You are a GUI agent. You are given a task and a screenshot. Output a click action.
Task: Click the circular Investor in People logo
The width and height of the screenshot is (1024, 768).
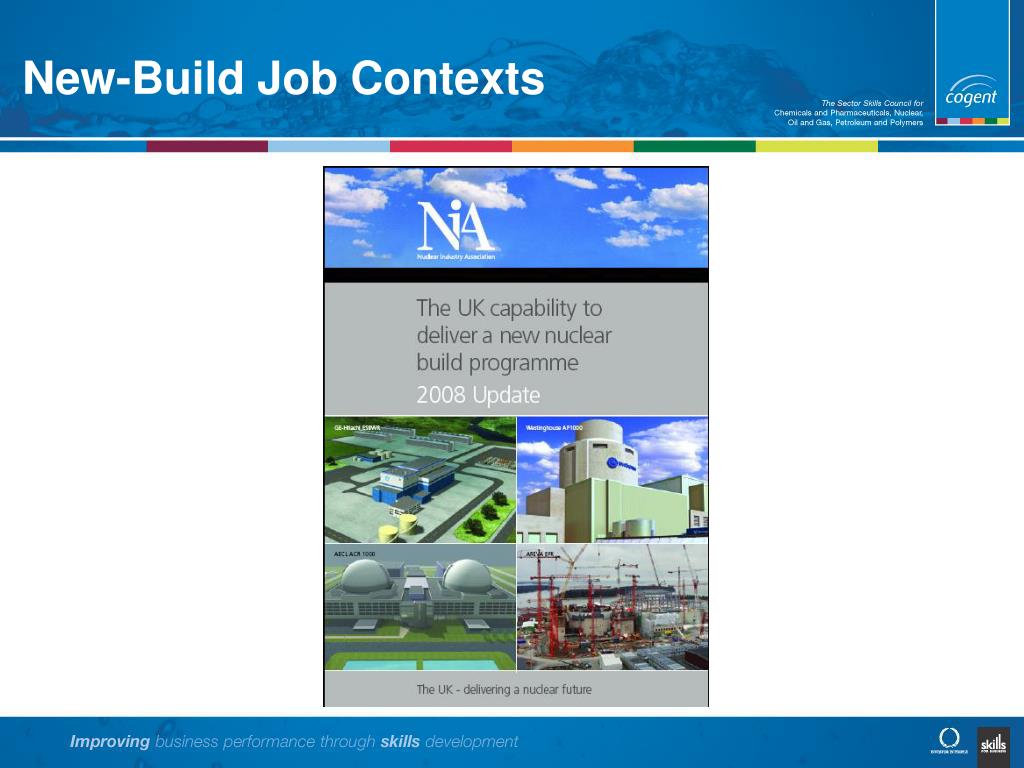click(x=949, y=741)
